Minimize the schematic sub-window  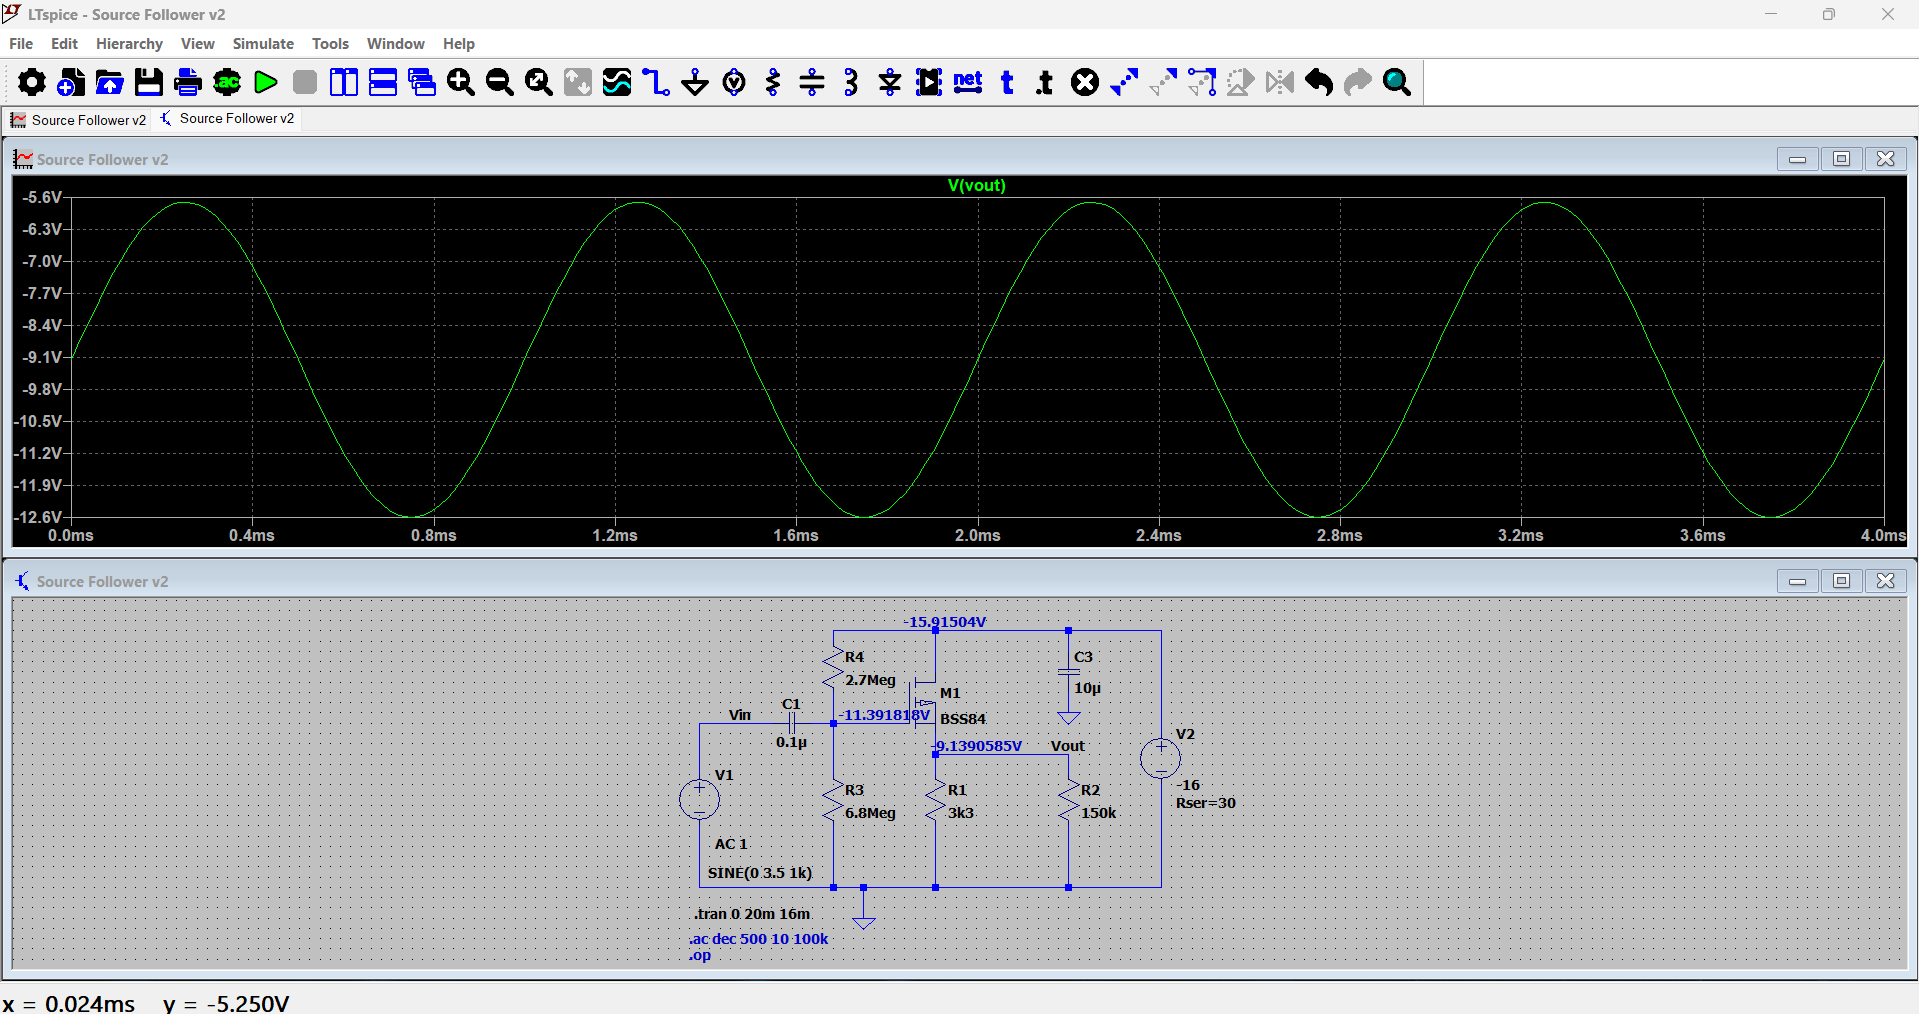1797,581
